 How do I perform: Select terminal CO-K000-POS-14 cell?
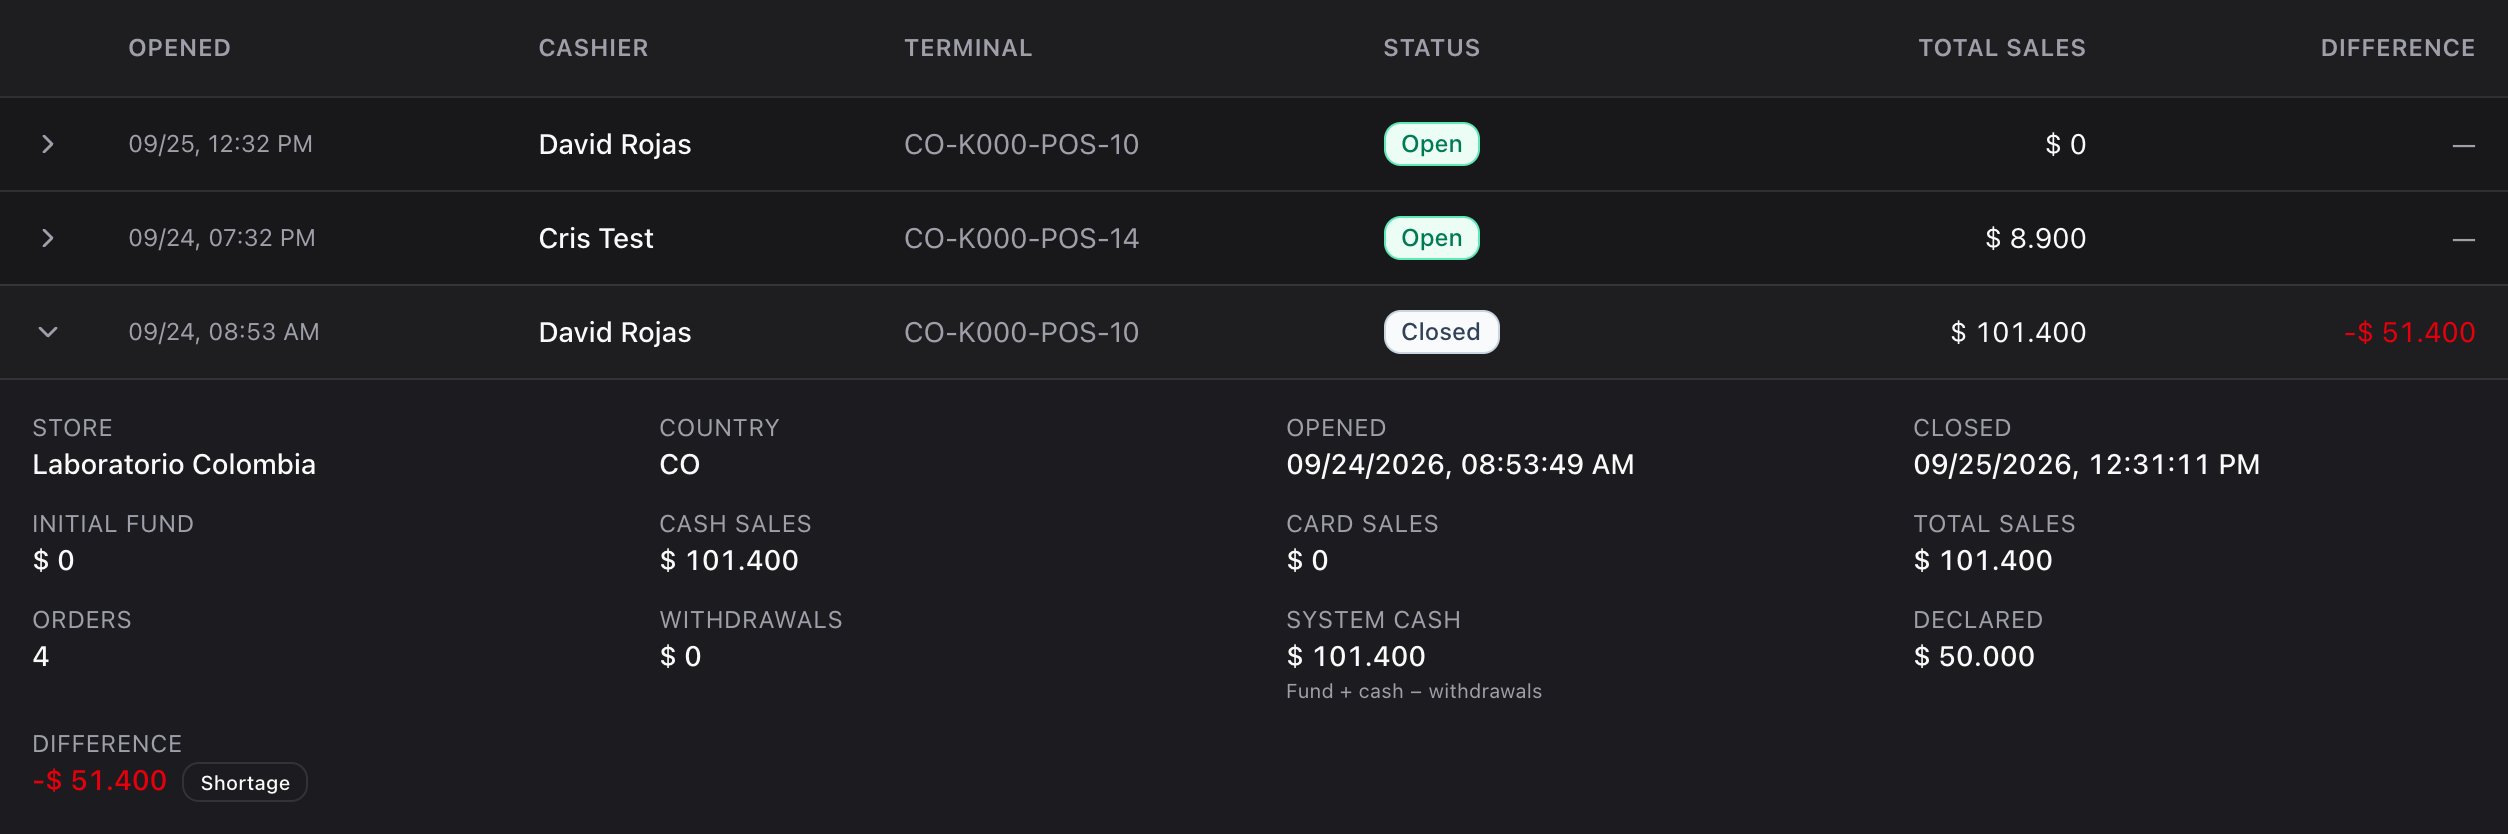[x=1021, y=238]
